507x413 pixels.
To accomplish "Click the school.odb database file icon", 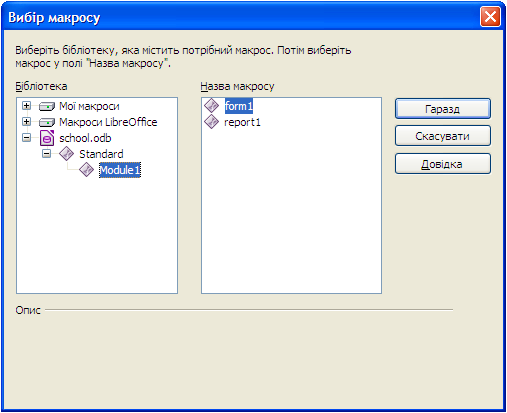I will [x=47, y=138].
